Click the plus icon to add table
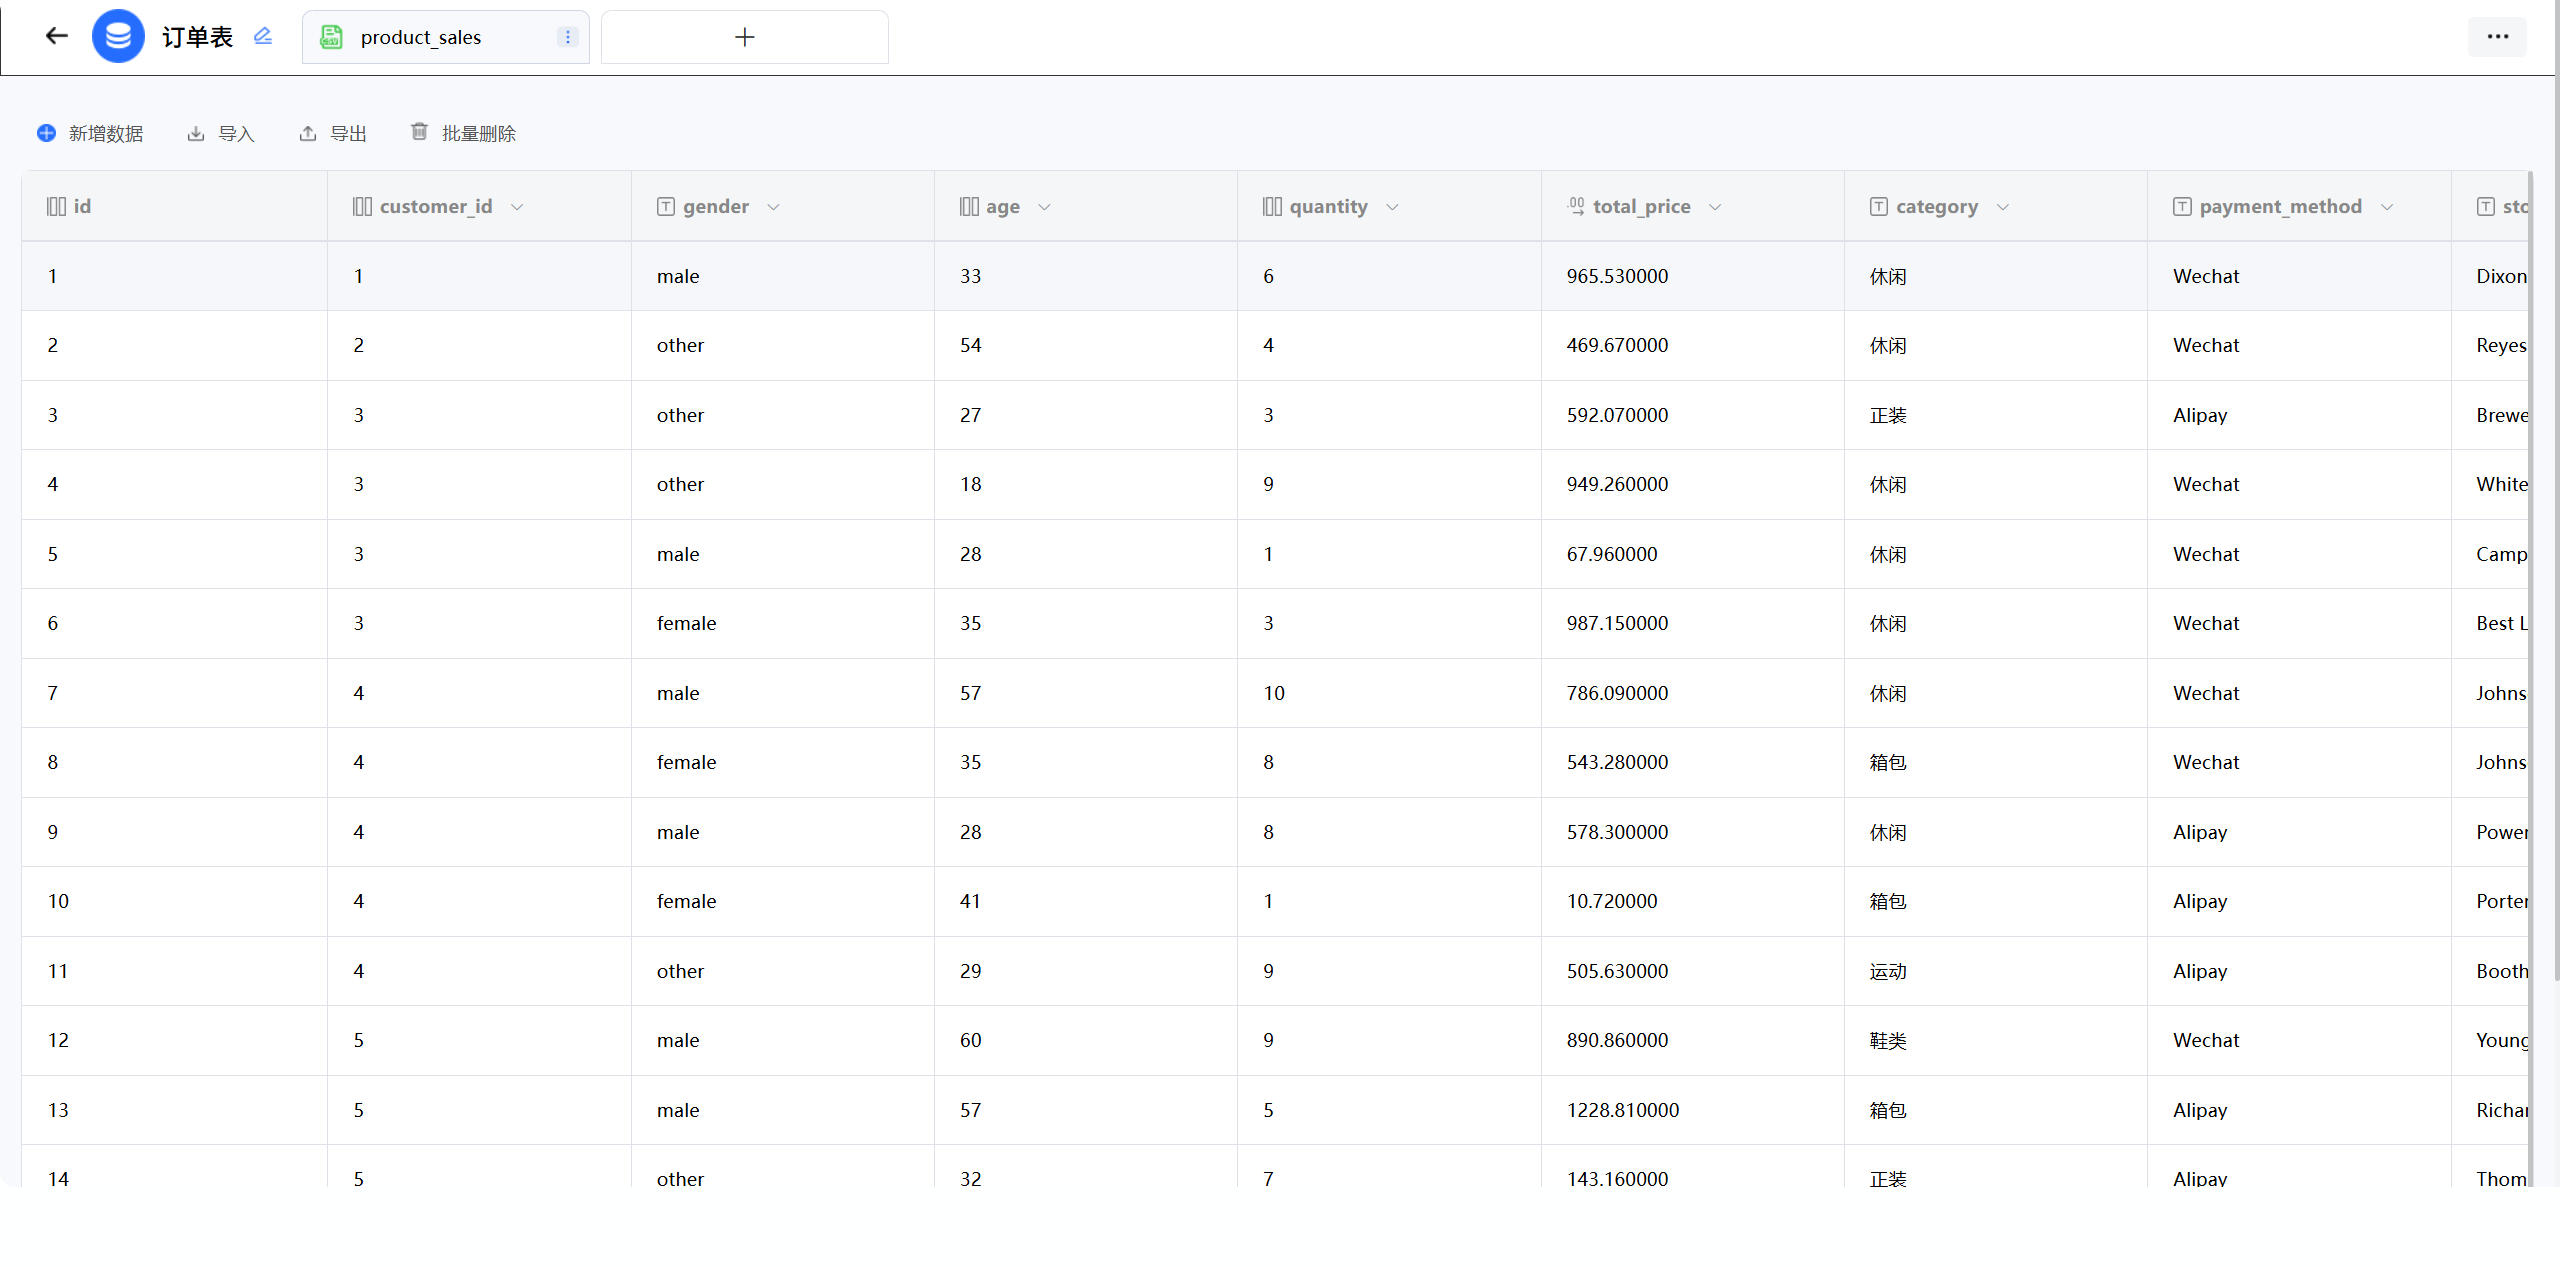This screenshot has width=2560, height=1267. pyautogui.click(x=744, y=37)
